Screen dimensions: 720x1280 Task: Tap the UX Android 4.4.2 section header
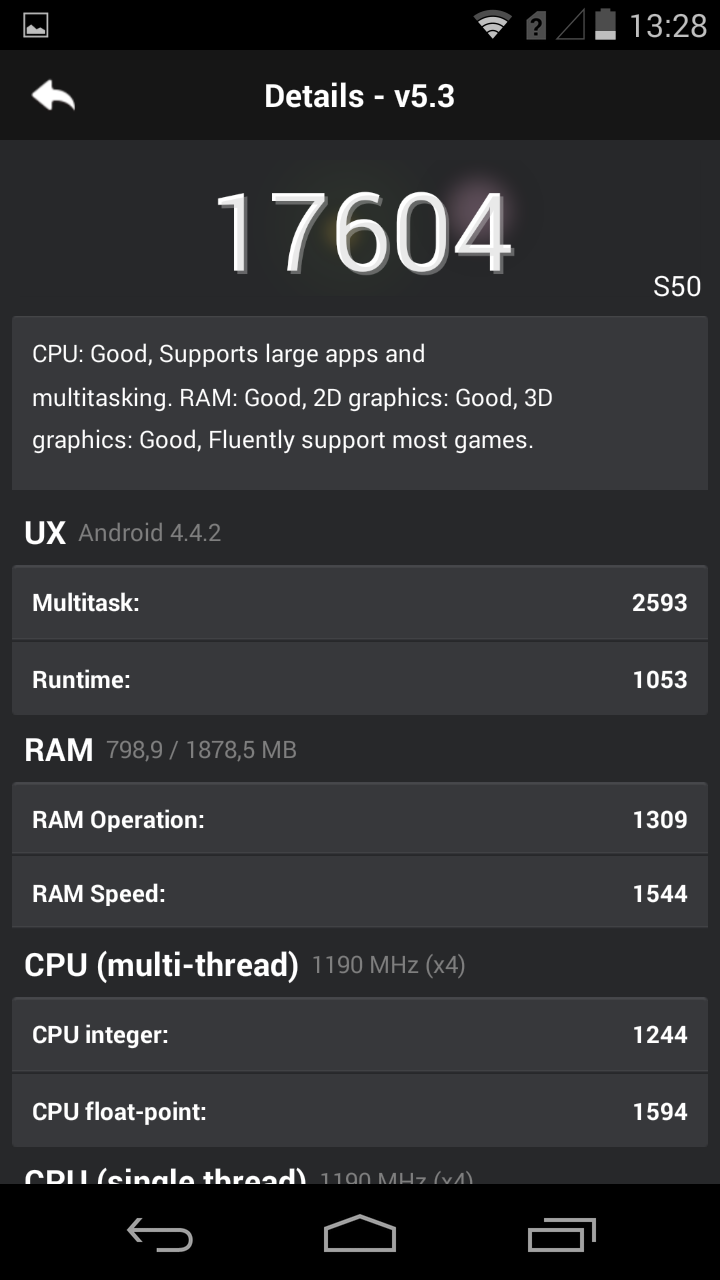(122, 533)
